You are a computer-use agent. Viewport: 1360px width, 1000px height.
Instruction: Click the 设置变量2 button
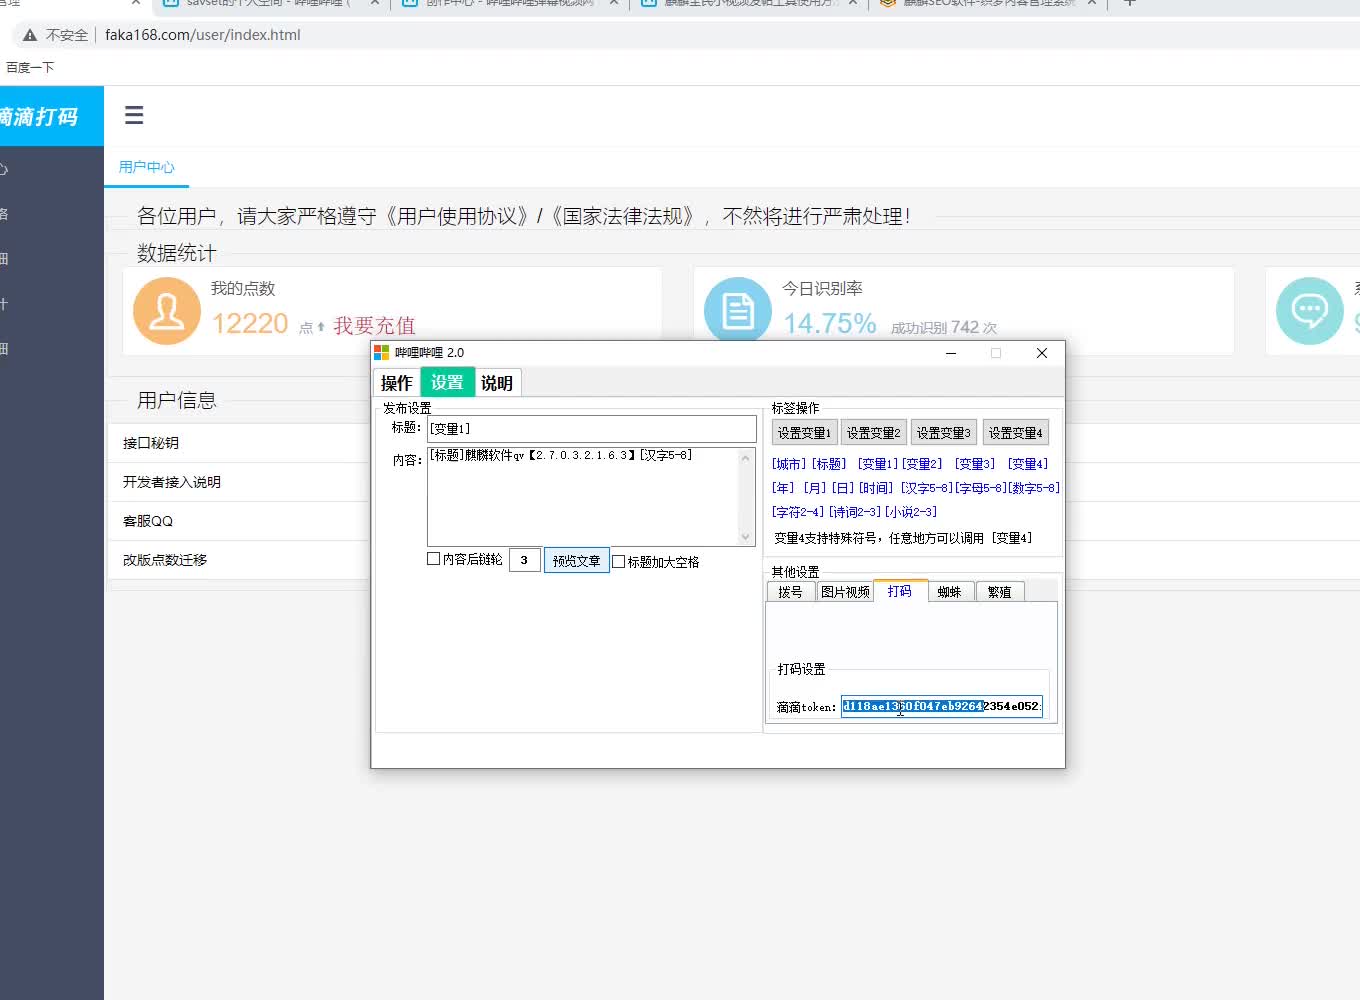[x=874, y=433]
